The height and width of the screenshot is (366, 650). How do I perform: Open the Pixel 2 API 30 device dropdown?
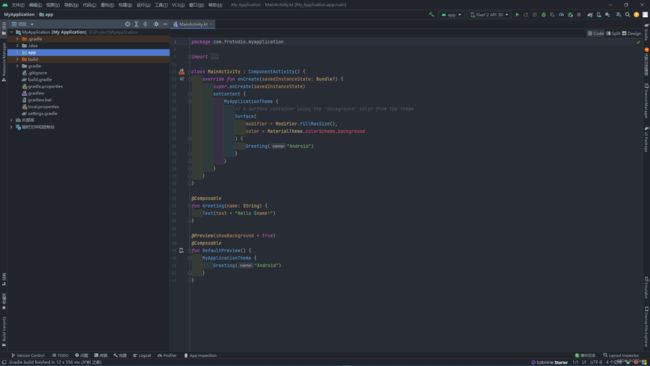point(489,15)
